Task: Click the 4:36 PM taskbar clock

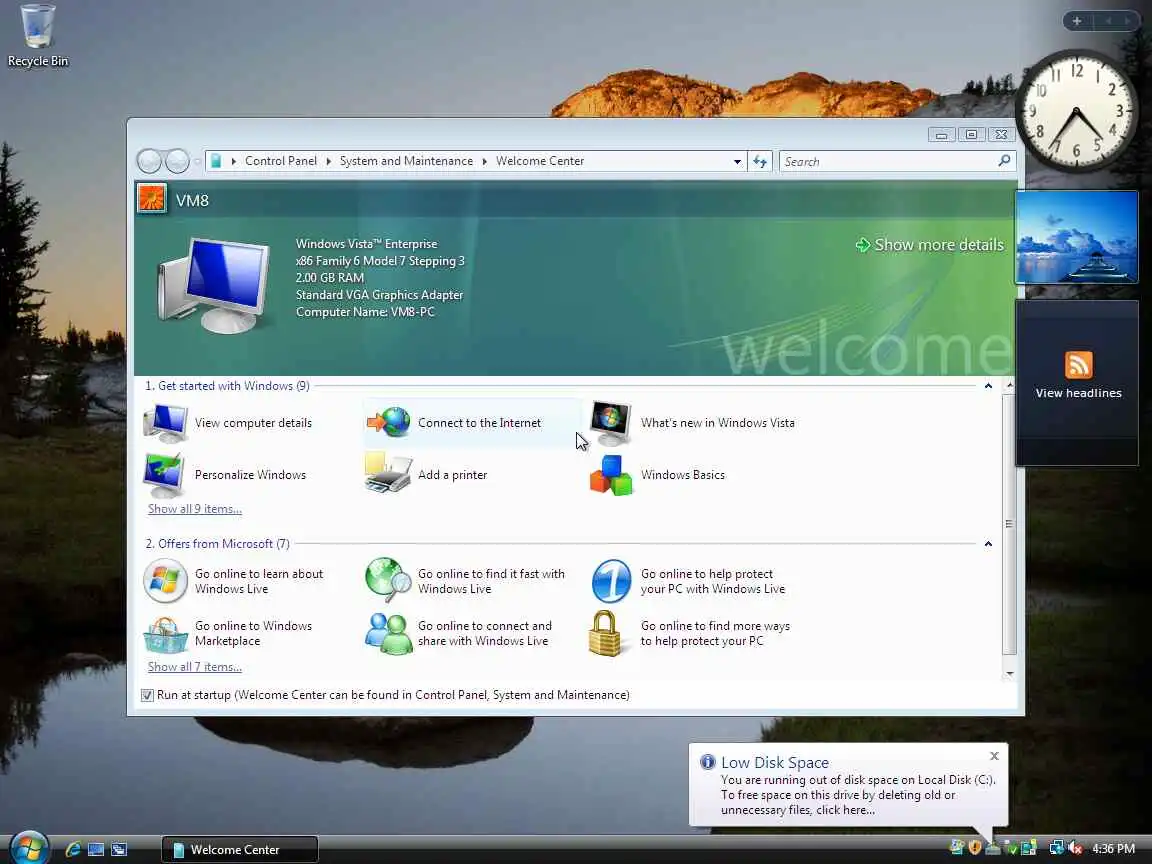Action: pos(1113,849)
